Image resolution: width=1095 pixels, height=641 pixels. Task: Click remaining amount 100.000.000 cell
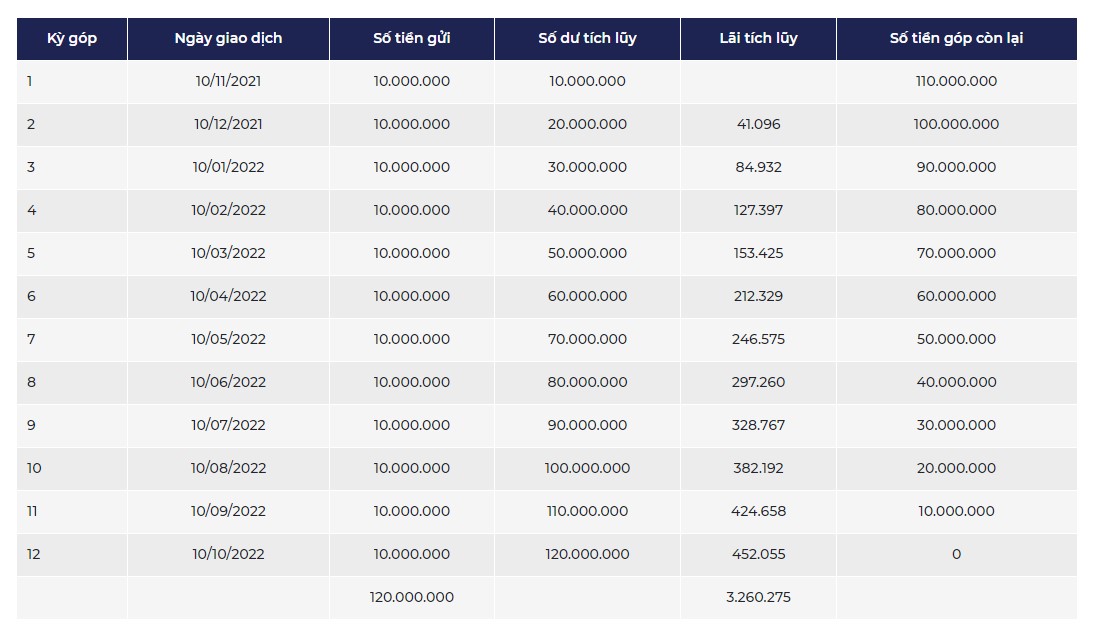[956, 124]
